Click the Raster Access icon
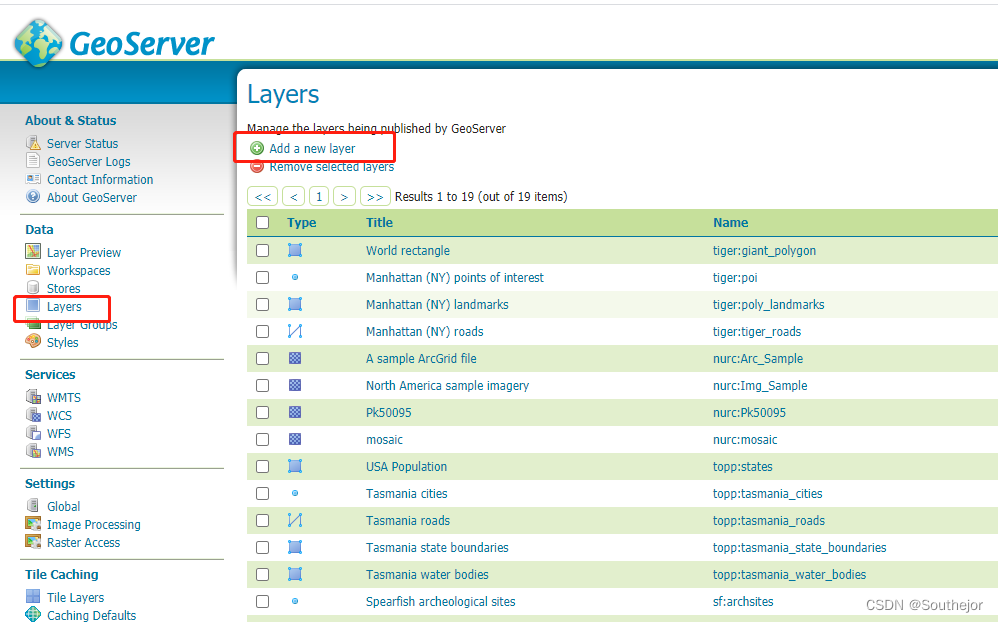 point(33,542)
